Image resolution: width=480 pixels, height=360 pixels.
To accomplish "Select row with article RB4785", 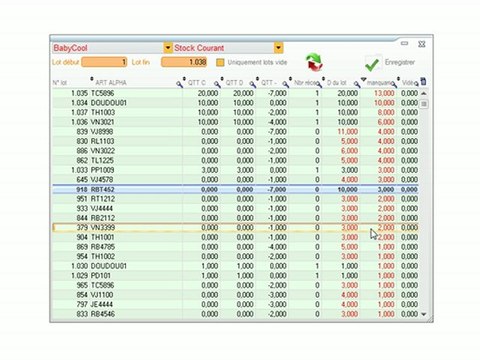I will [x=235, y=247].
